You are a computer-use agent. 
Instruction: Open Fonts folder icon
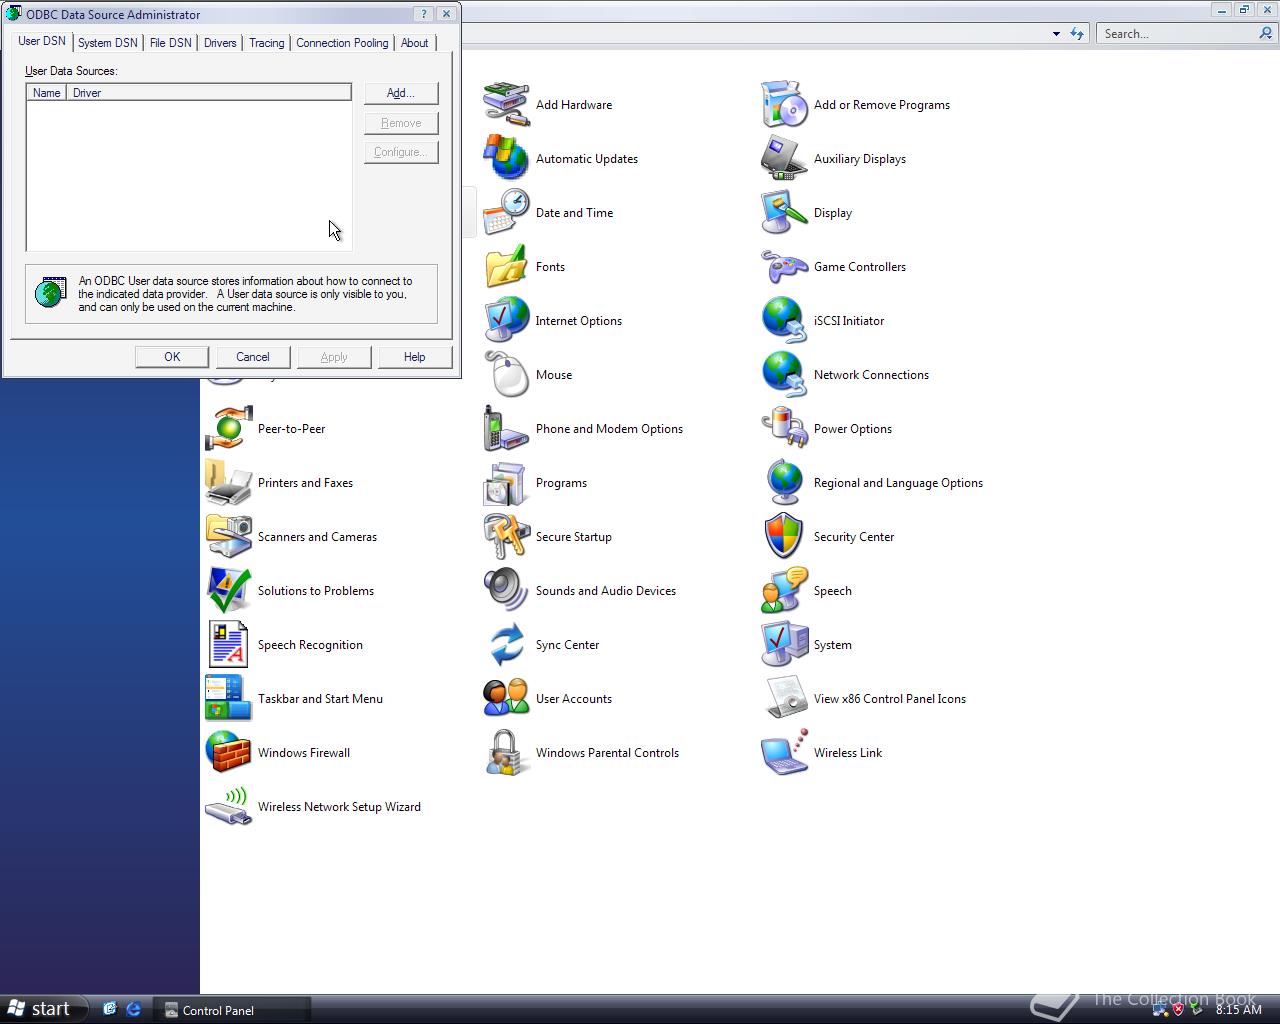tap(506, 267)
